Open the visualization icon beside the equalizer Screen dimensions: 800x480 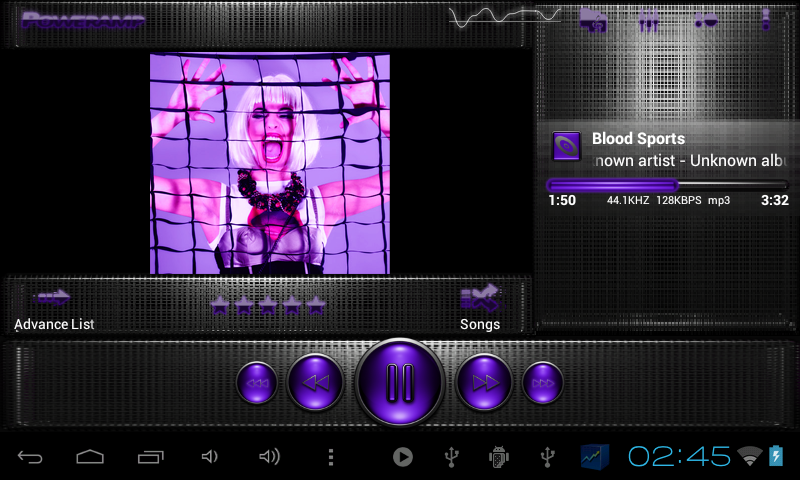point(706,20)
